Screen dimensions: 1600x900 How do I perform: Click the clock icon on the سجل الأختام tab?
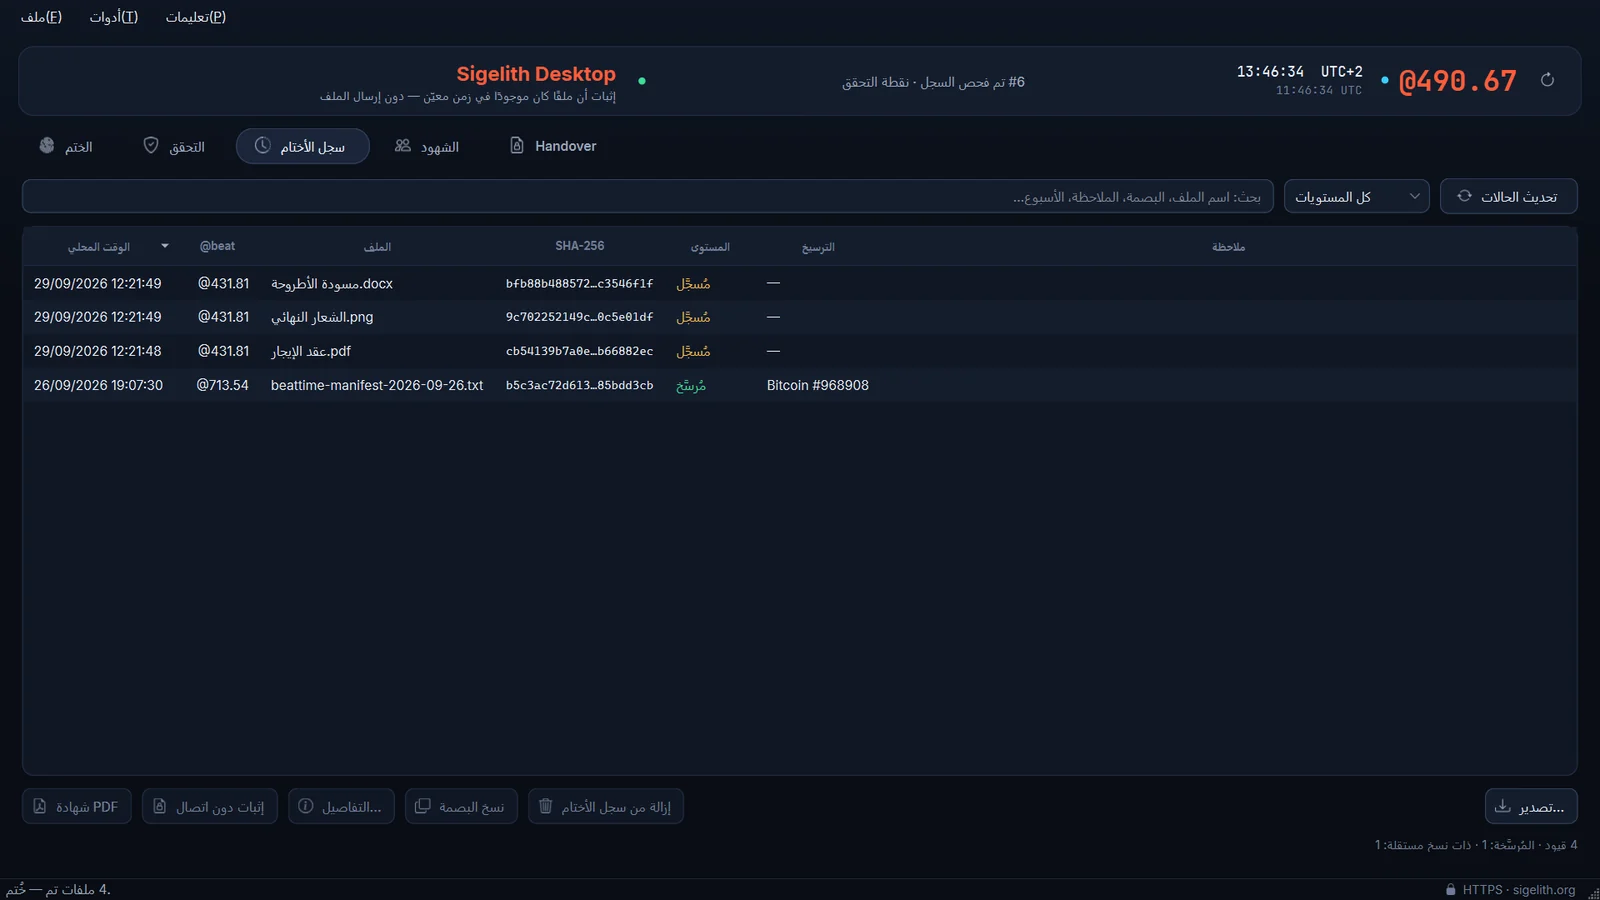click(x=262, y=146)
